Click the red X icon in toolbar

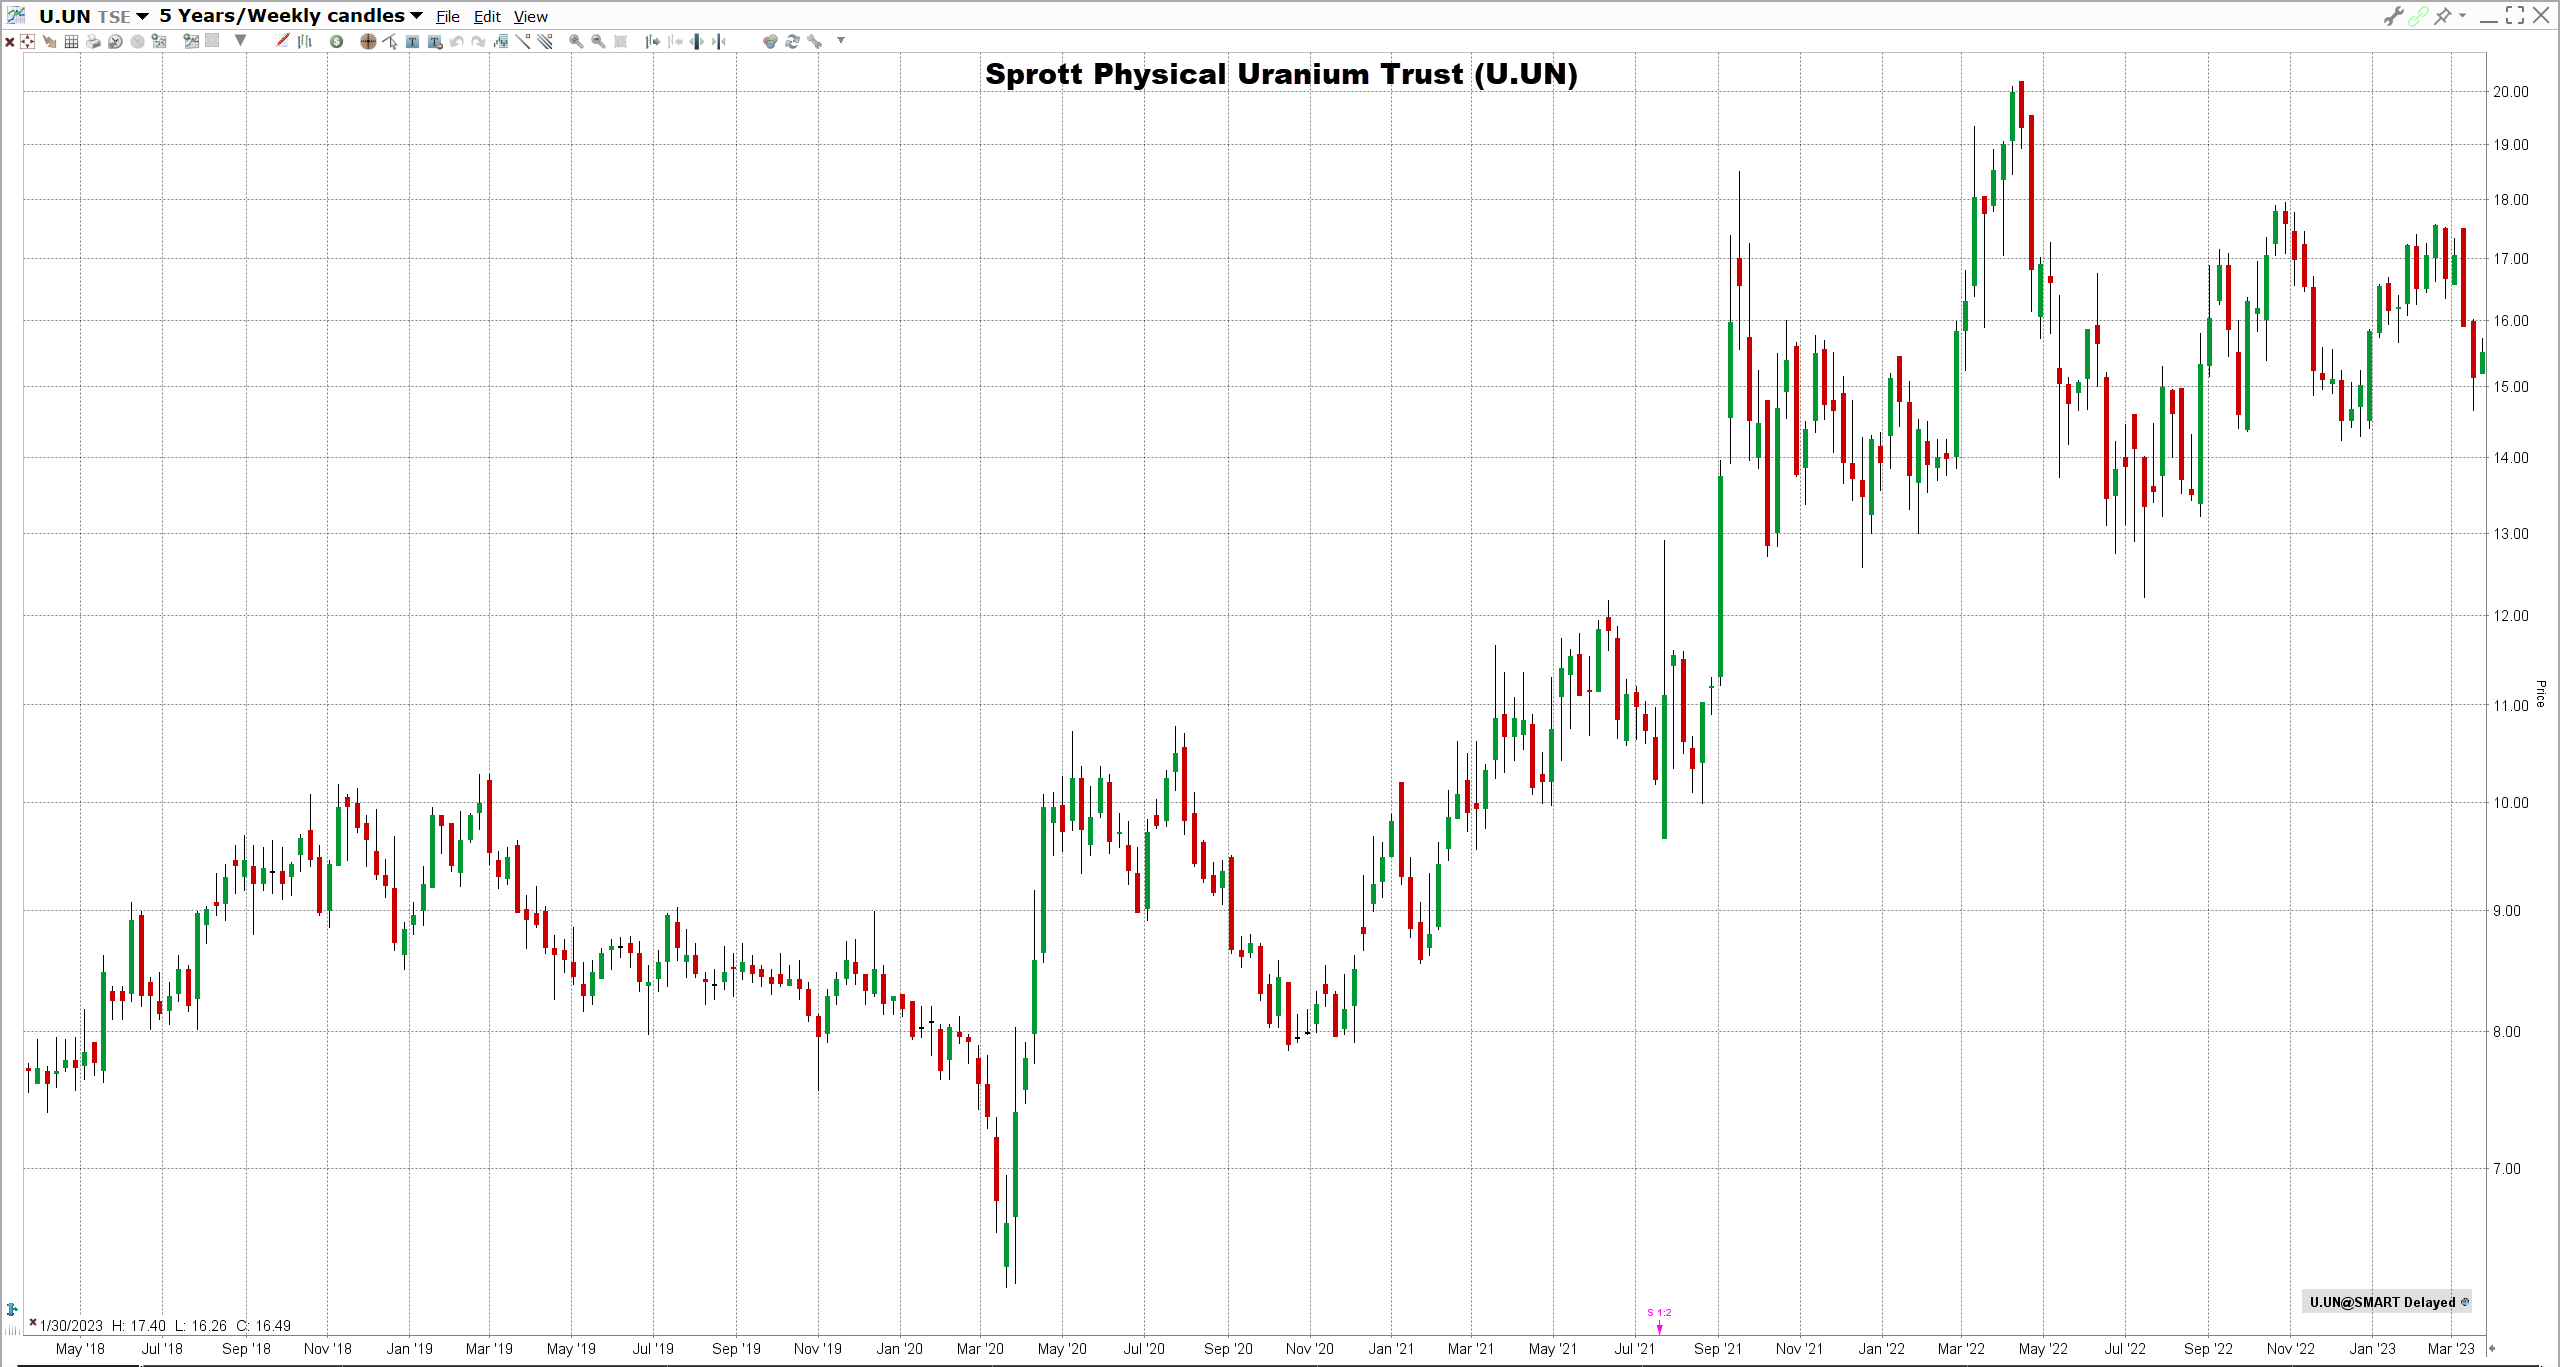(x=10, y=42)
